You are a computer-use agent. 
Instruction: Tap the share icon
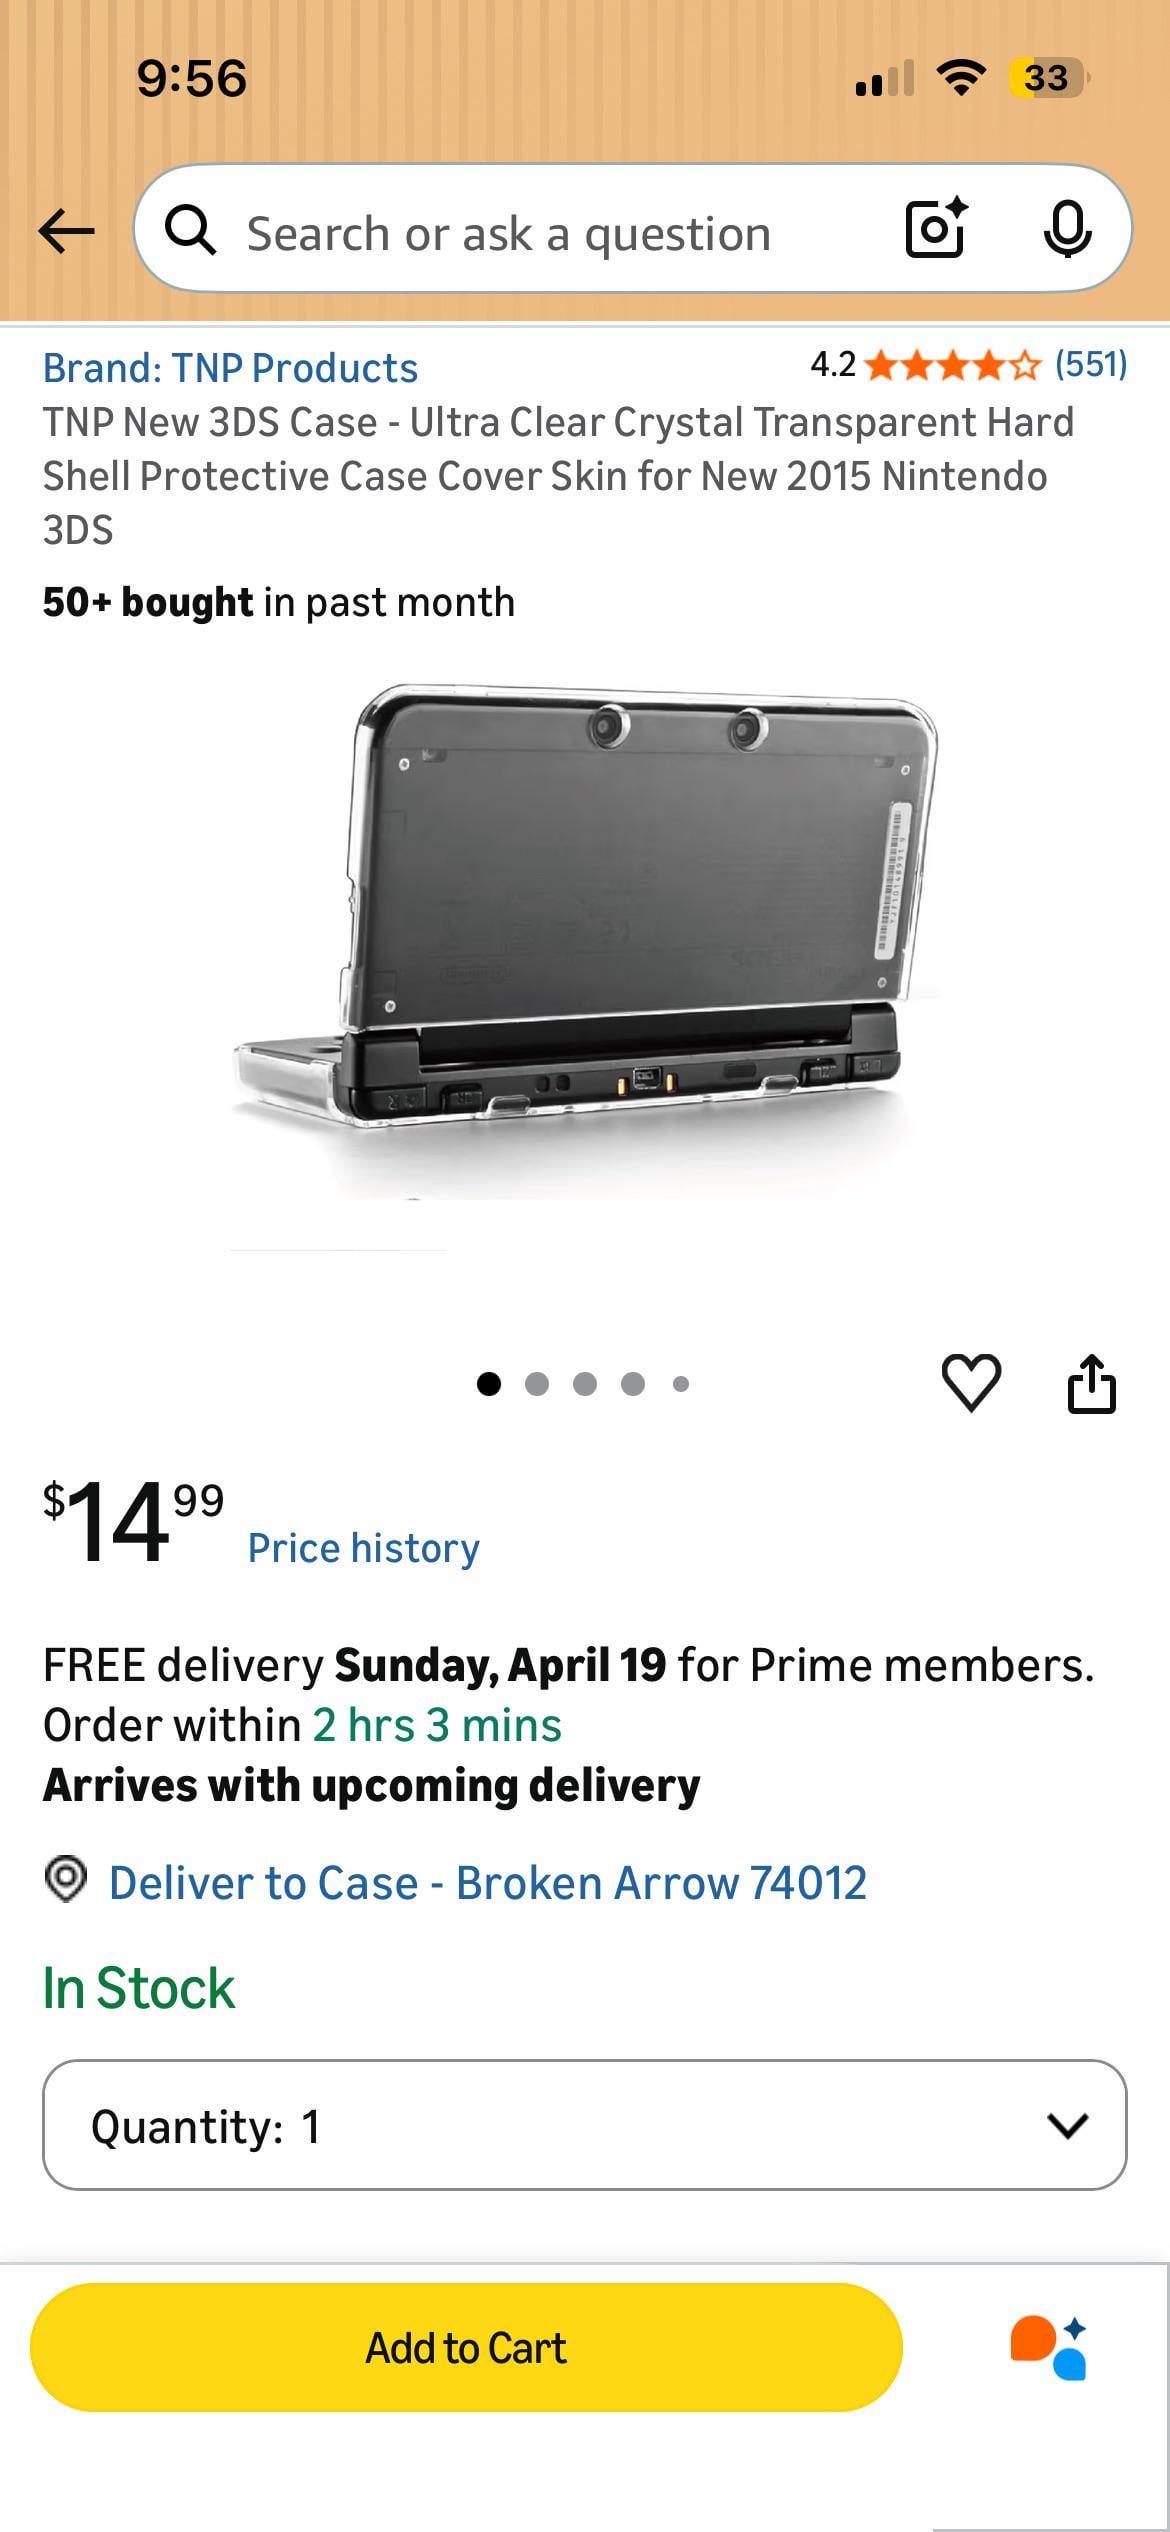1091,1383
